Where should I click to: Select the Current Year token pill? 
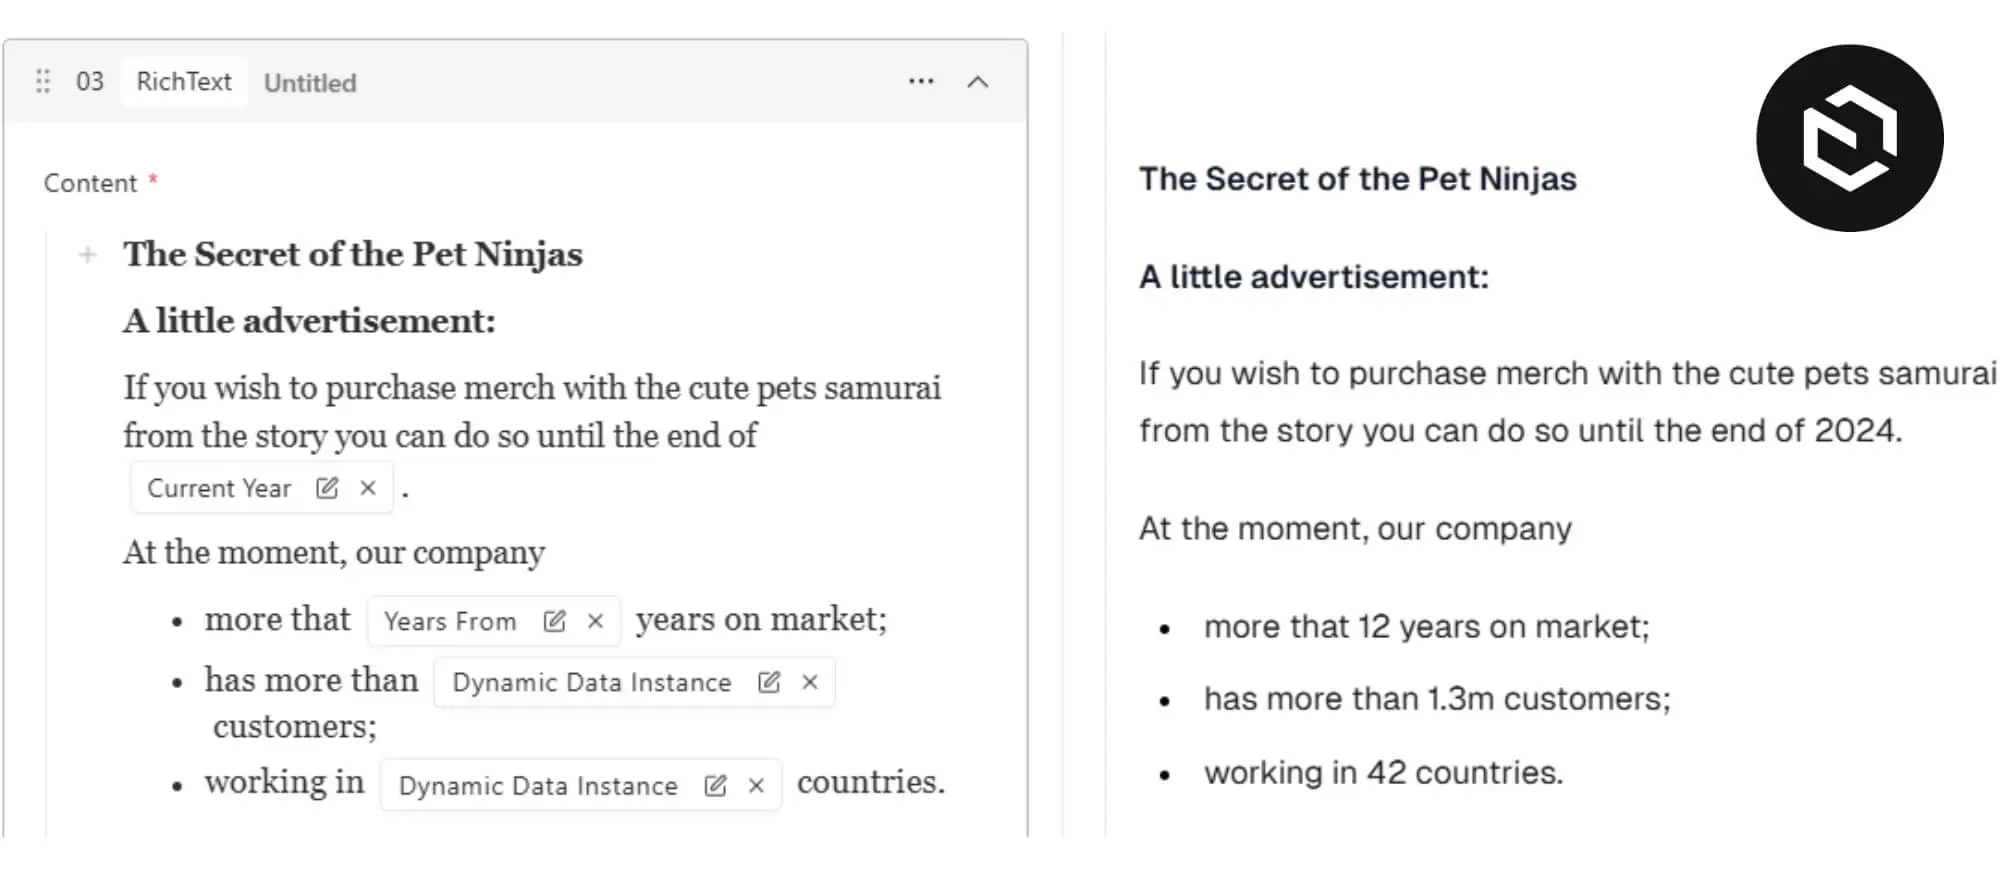tap(218, 488)
